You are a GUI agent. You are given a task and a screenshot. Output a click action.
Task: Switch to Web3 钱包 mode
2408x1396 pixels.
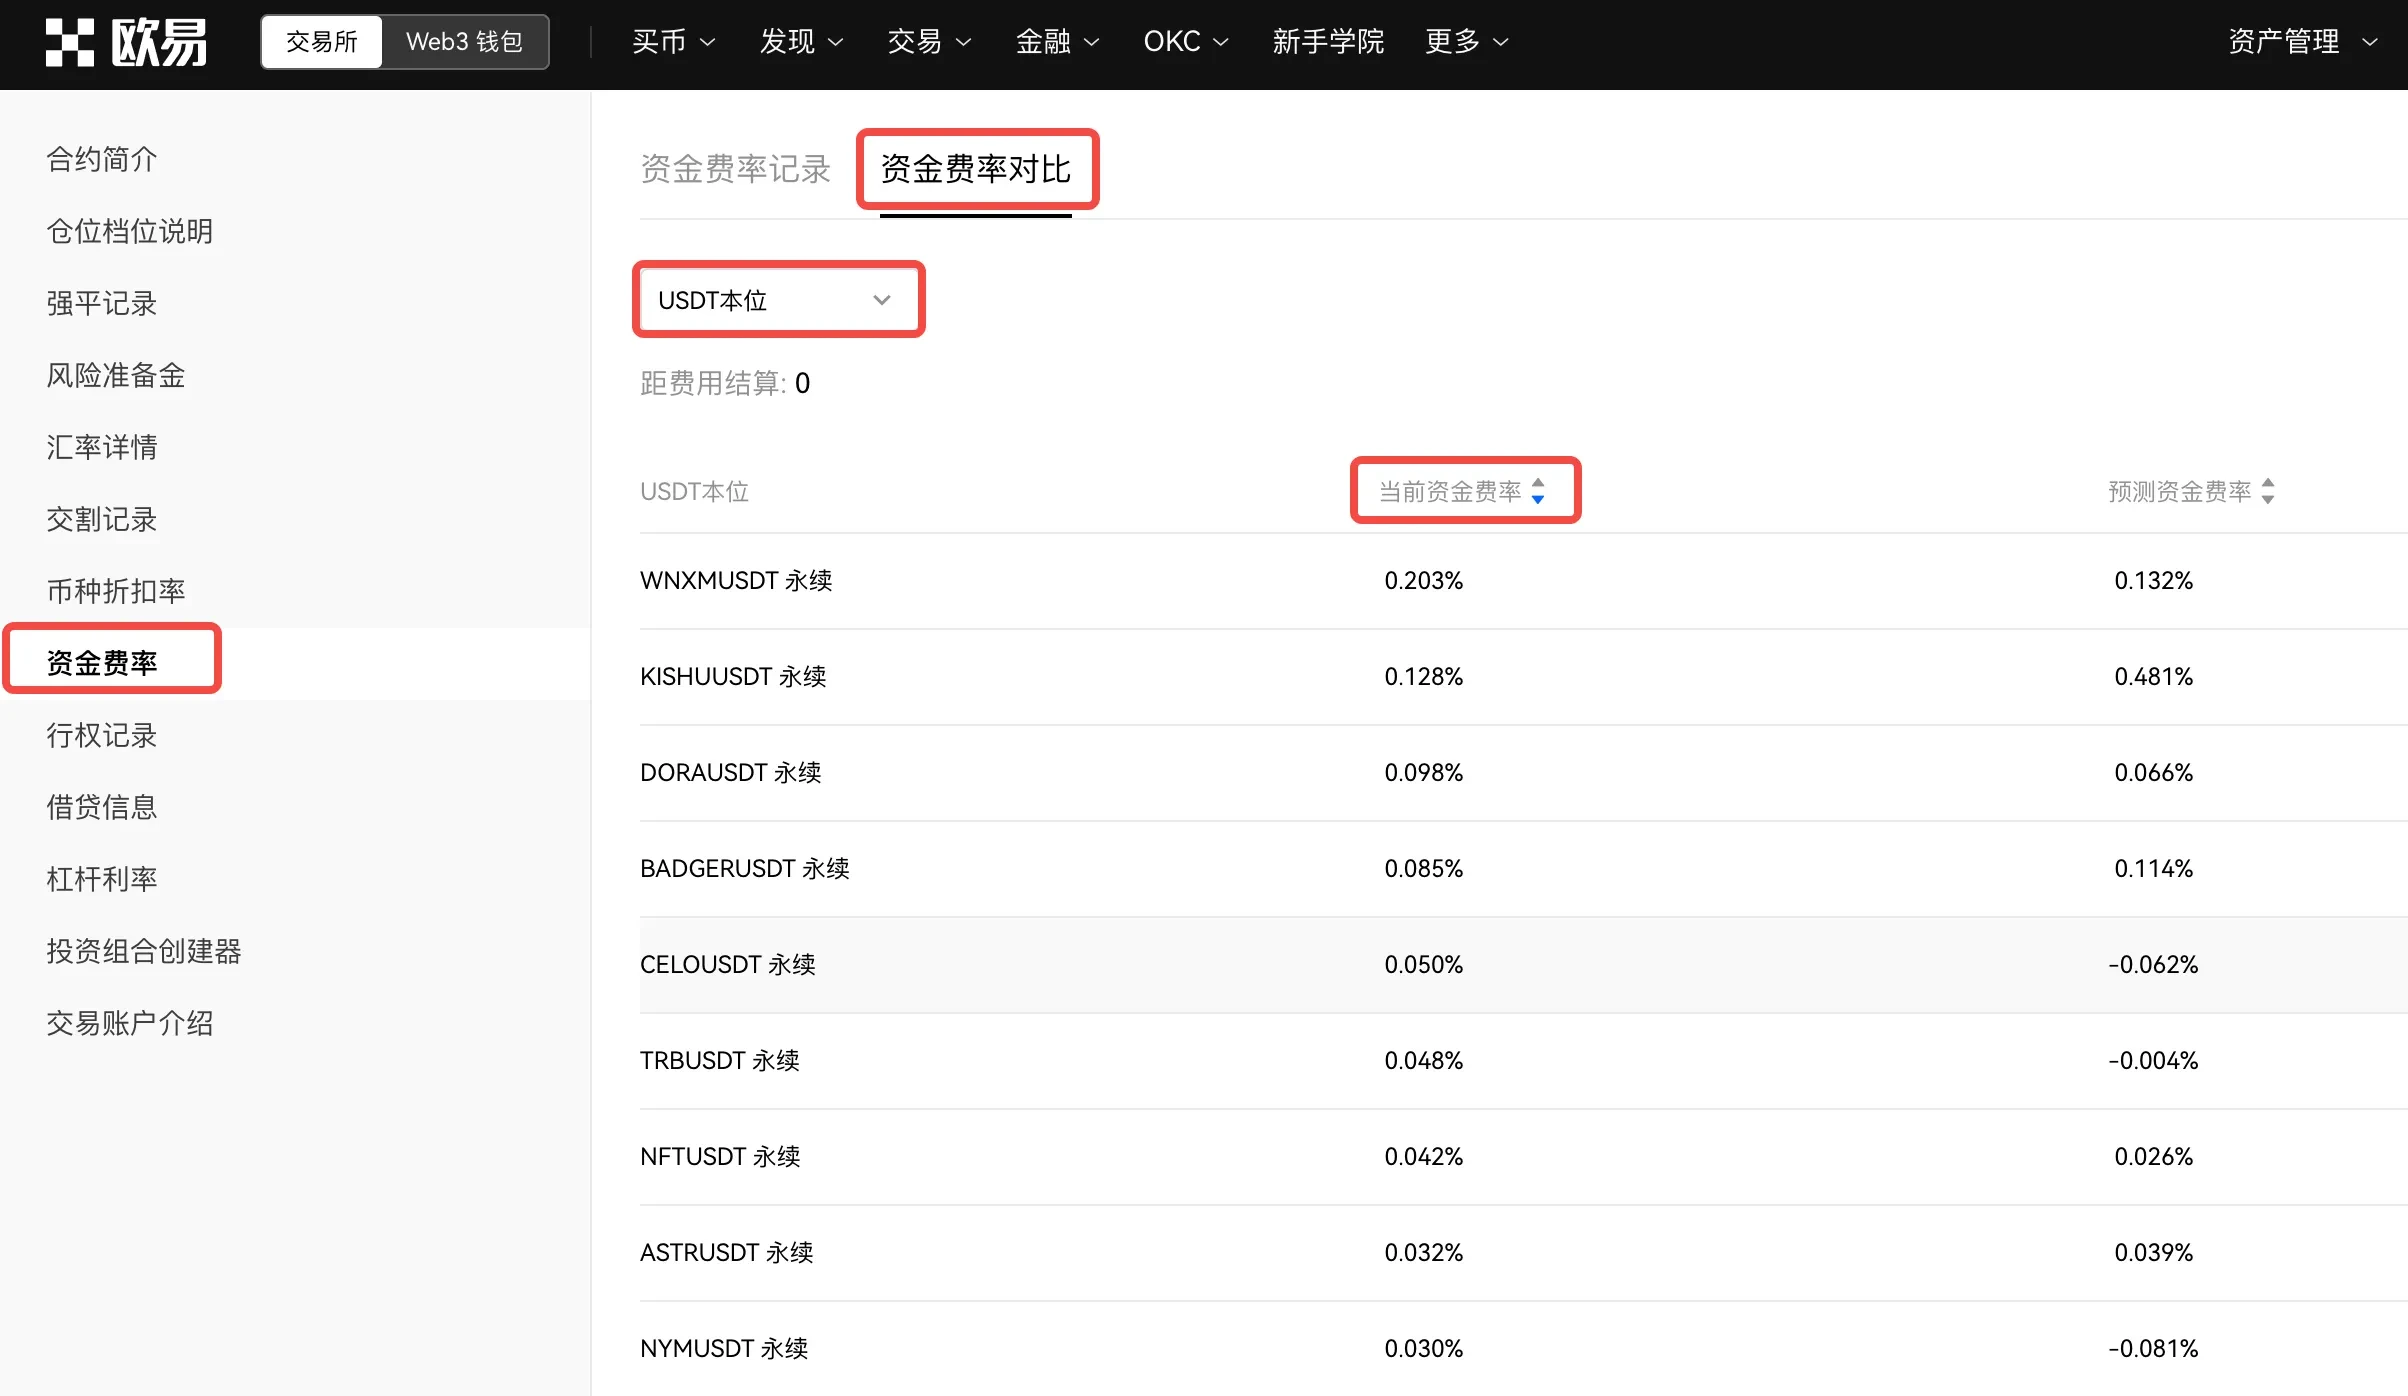(463, 41)
